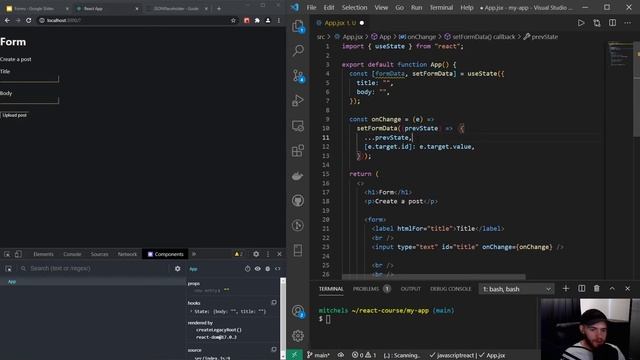This screenshot has width=640, height=360.
Task: Click the errors and warnings count in the status bar
Action: tap(364, 355)
